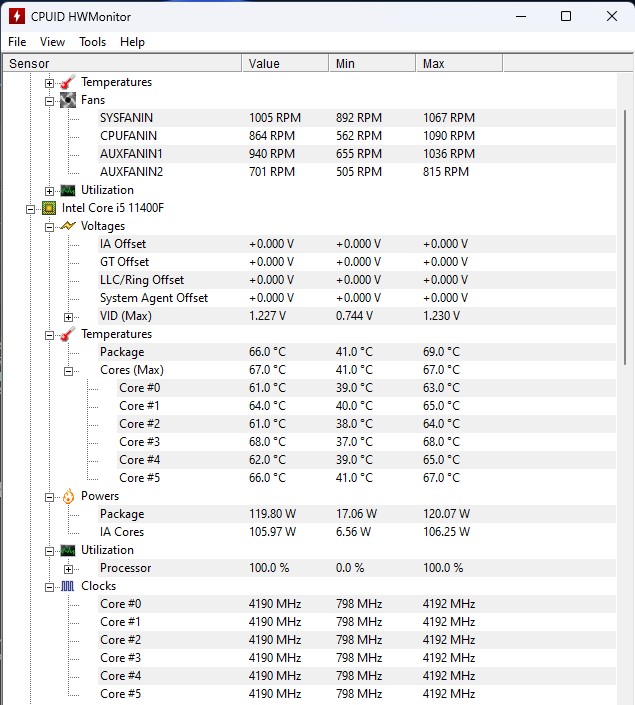Click the flame icon beside Powers
Viewport: 635px width, 705px height.
click(x=68, y=496)
